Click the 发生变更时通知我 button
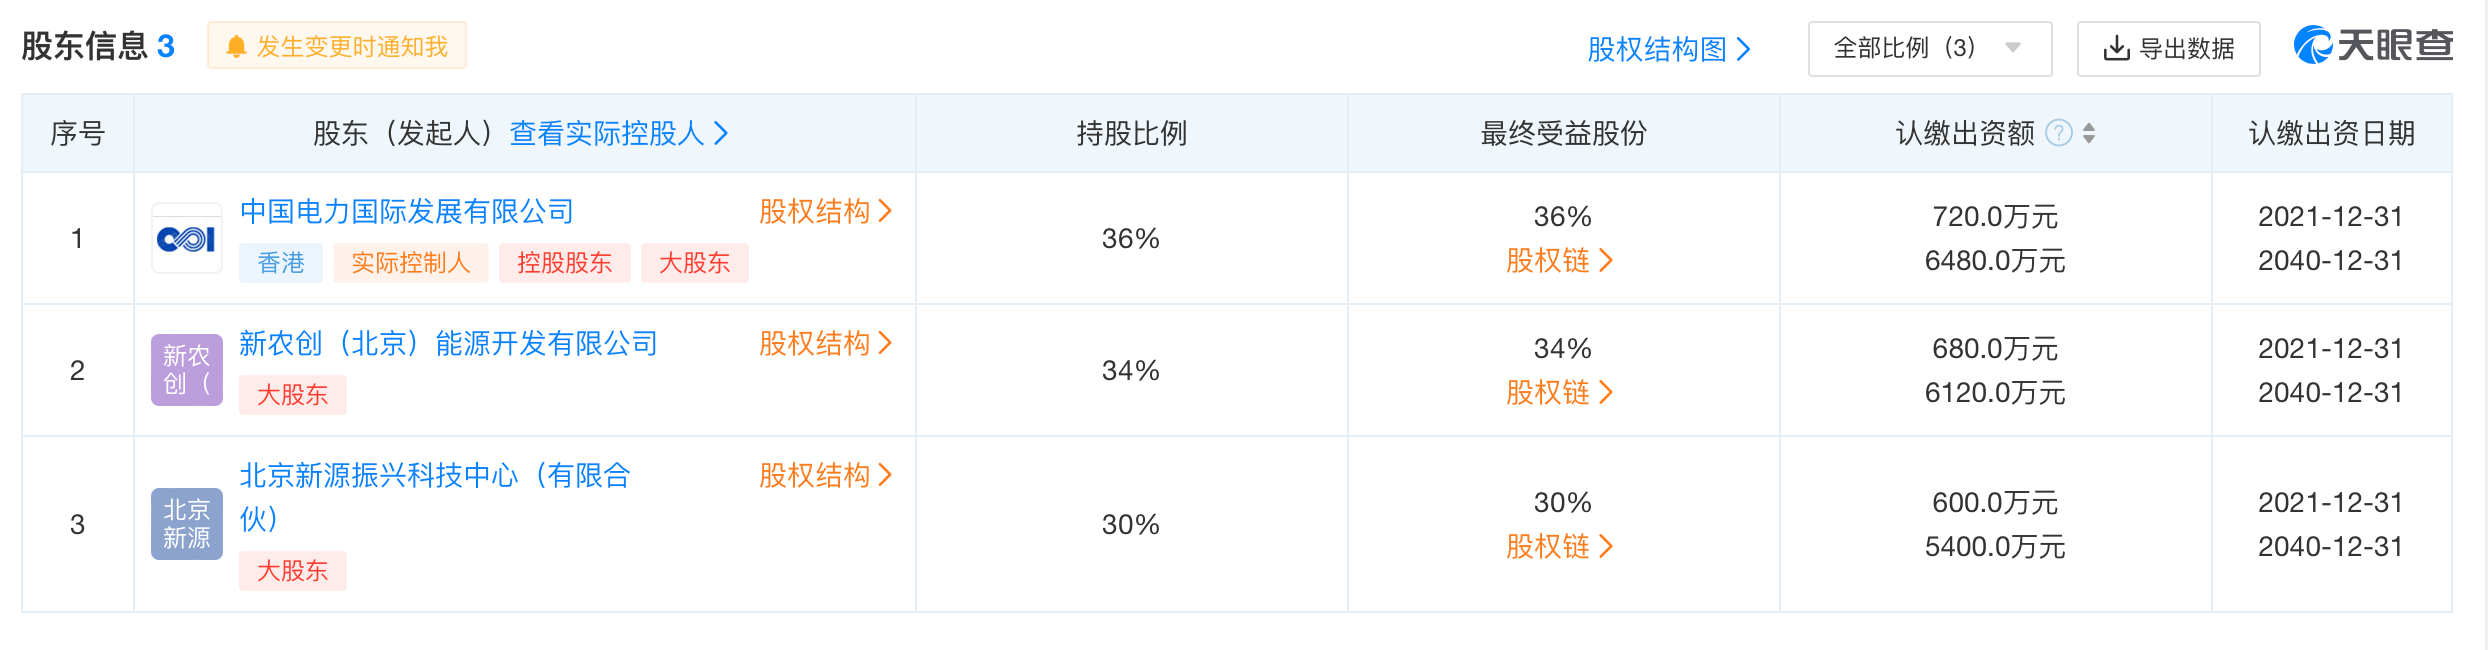This screenshot has width=2488, height=650. [337, 47]
